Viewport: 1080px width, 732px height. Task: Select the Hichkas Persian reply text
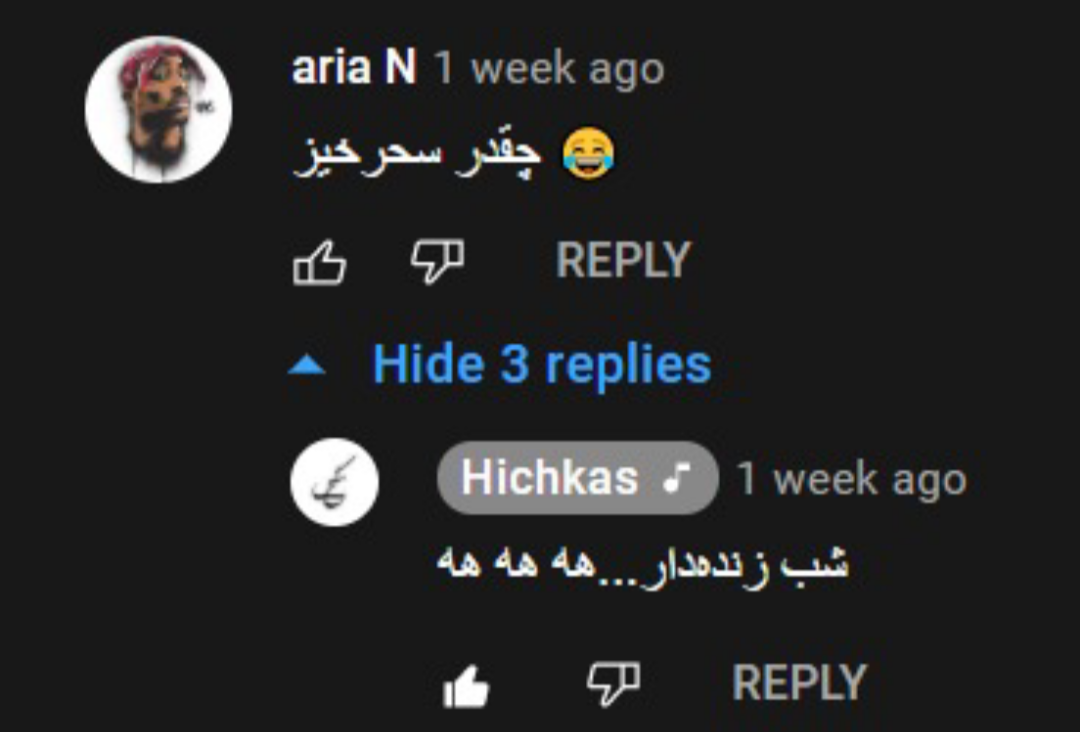pos(643,565)
